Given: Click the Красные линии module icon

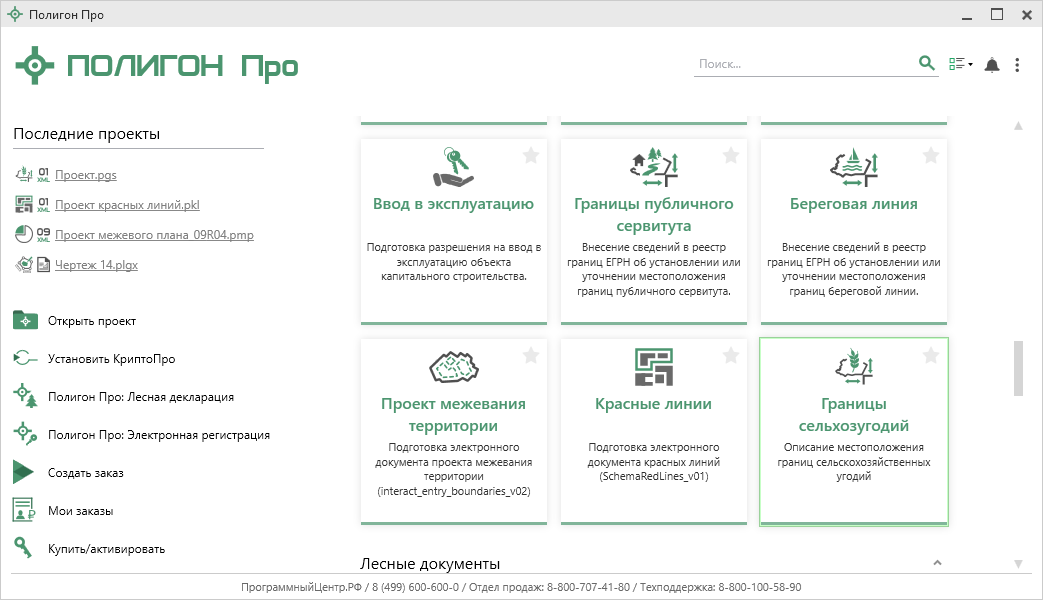Looking at the screenshot, I should click(x=654, y=367).
